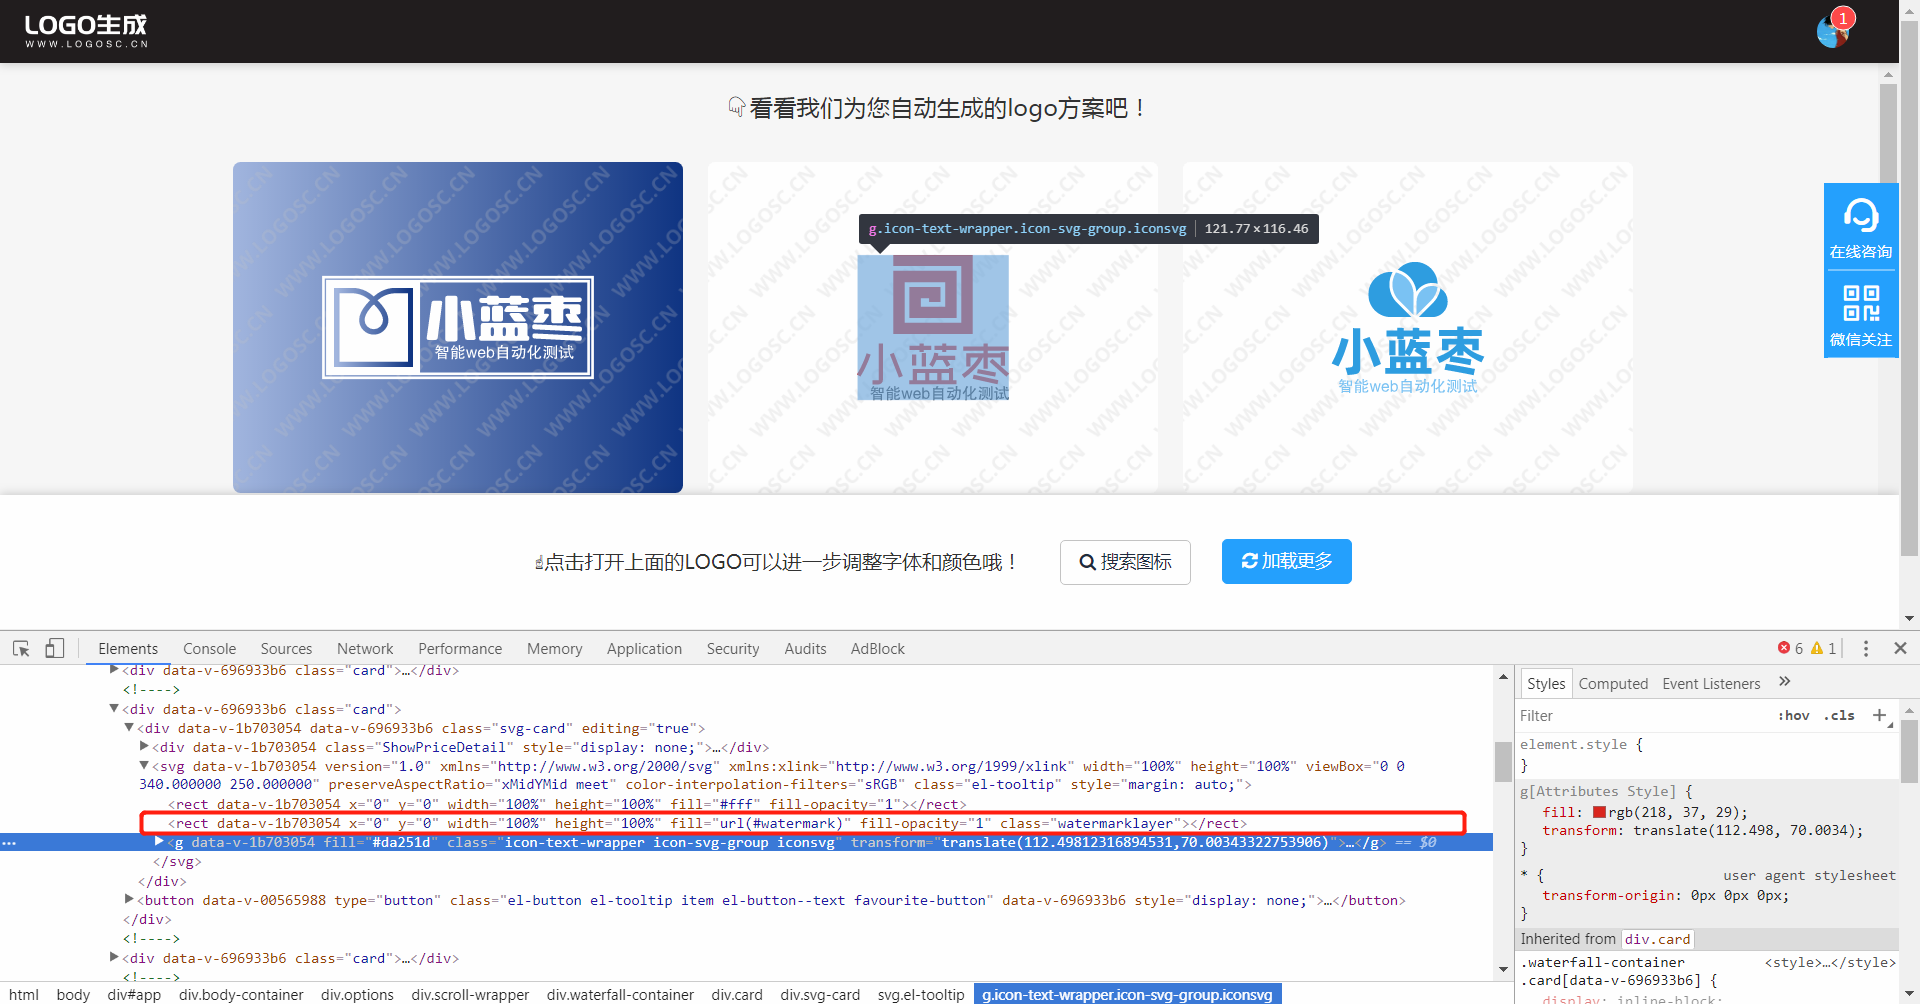1920x1004 pixels.
Task: Toggle the .cls class editor
Action: pyautogui.click(x=1839, y=715)
